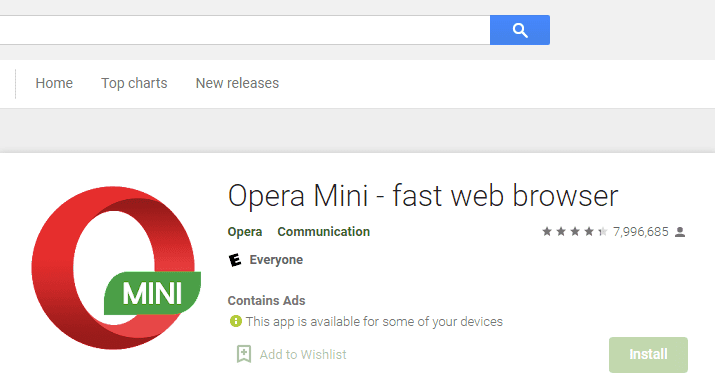Click the star rating row
The height and width of the screenshot is (389, 715).
click(x=575, y=232)
